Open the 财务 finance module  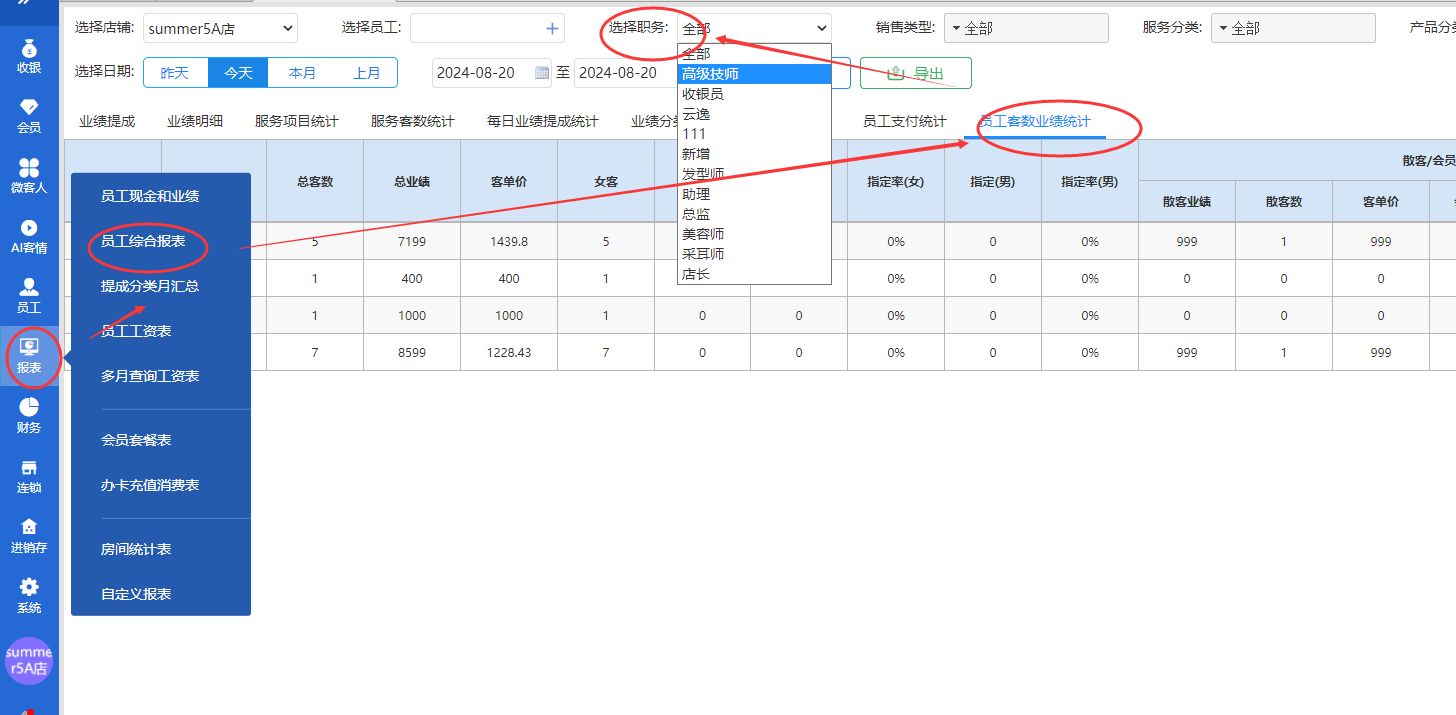click(x=29, y=416)
